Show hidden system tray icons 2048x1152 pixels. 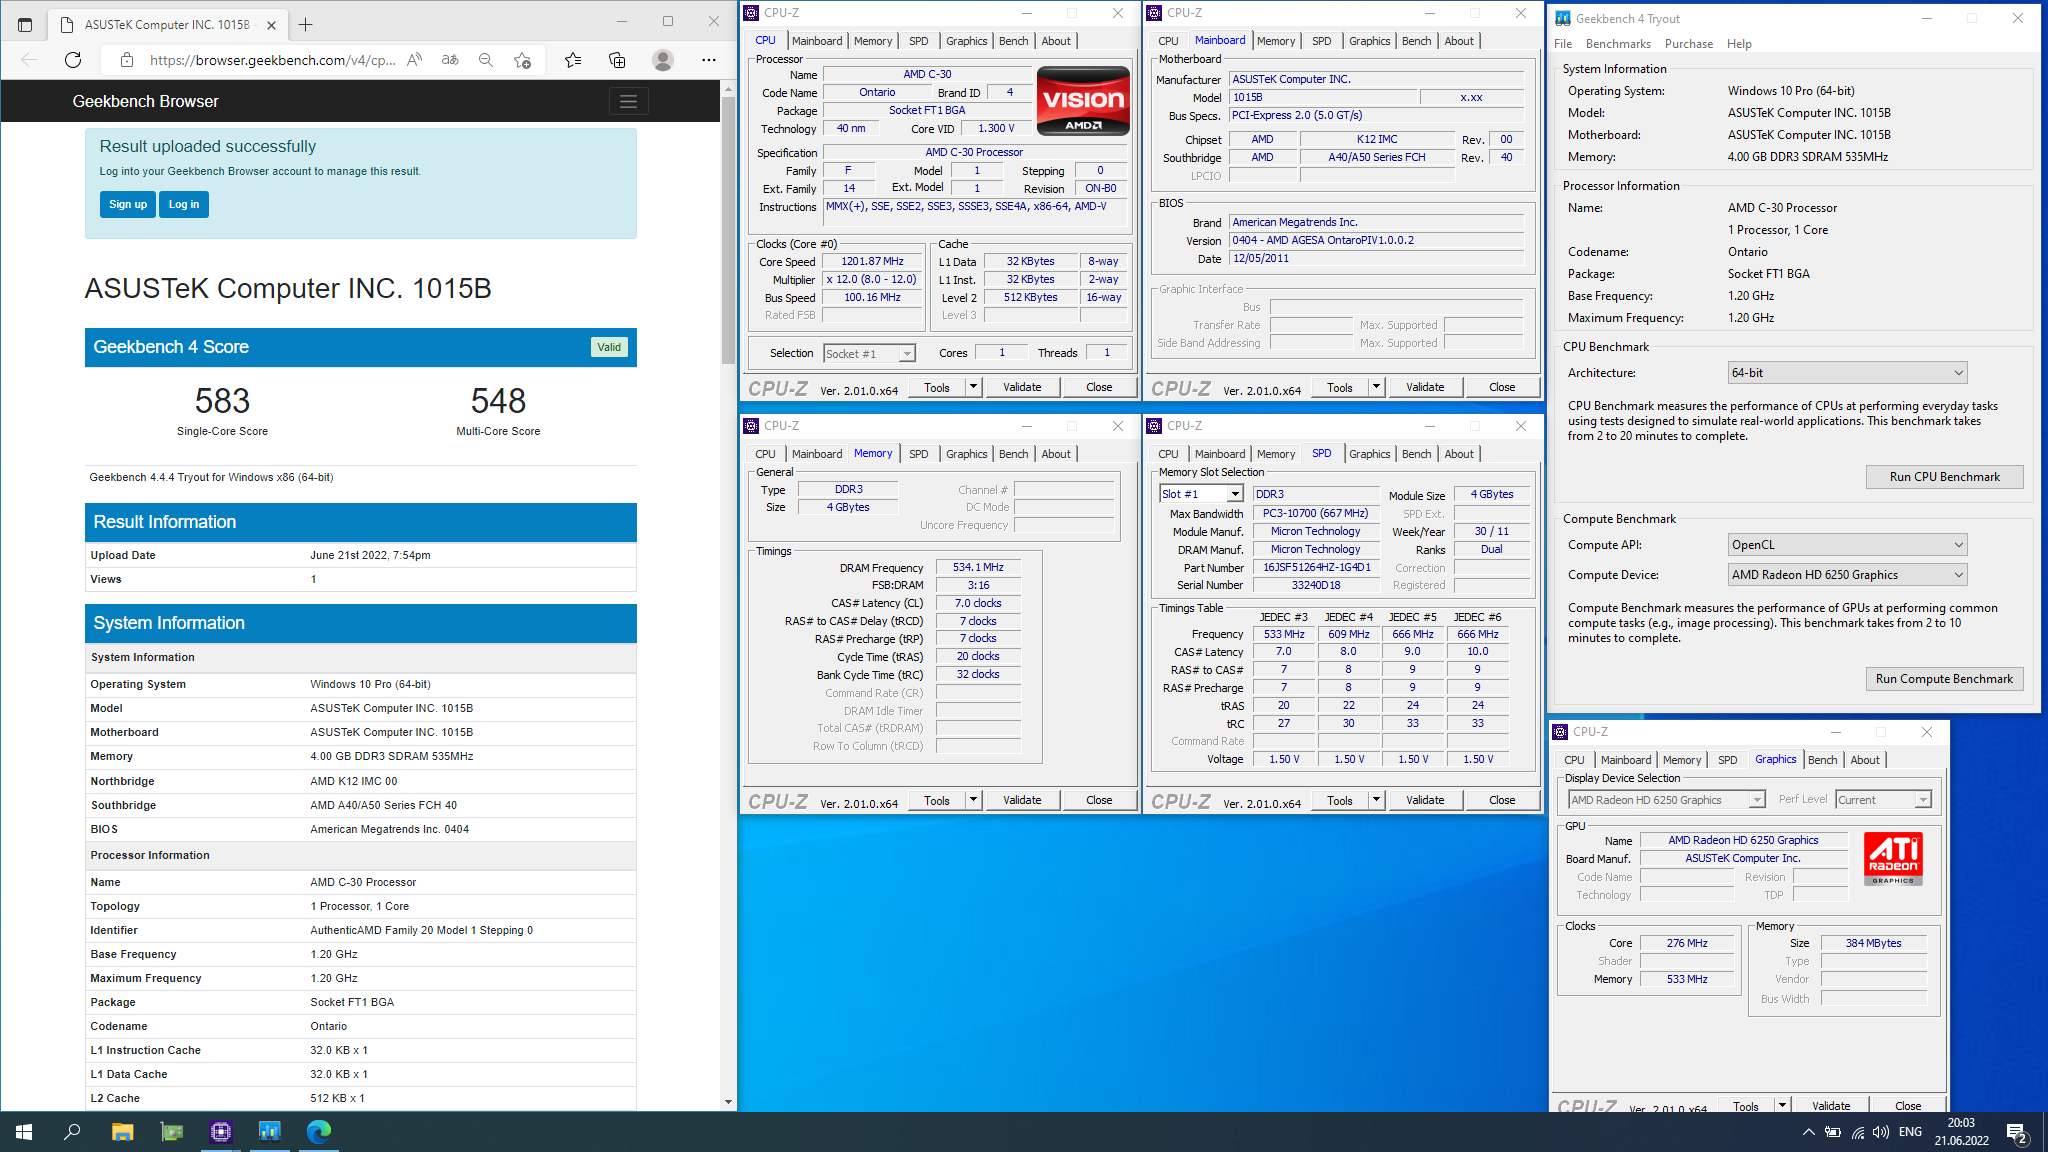[1808, 1132]
